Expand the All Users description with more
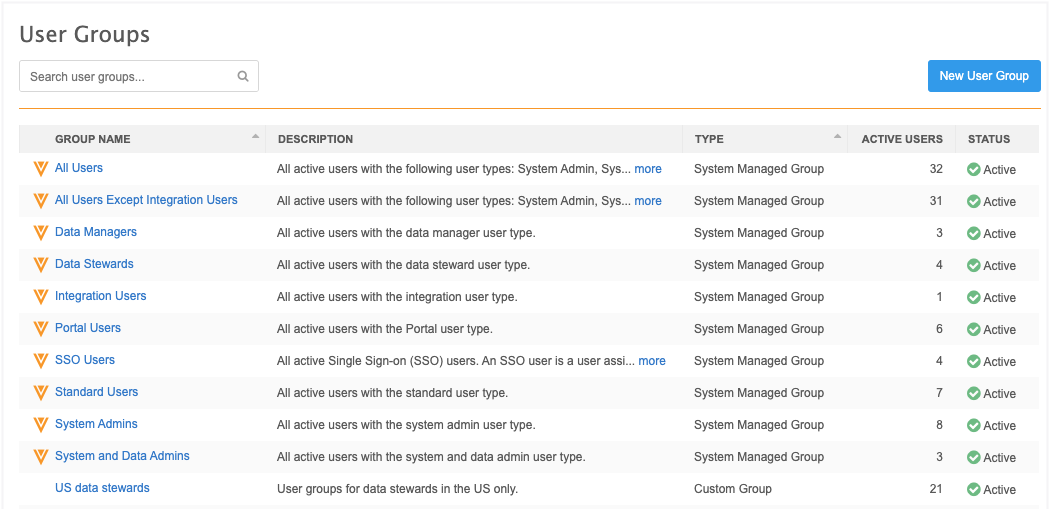 coord(647,169)
